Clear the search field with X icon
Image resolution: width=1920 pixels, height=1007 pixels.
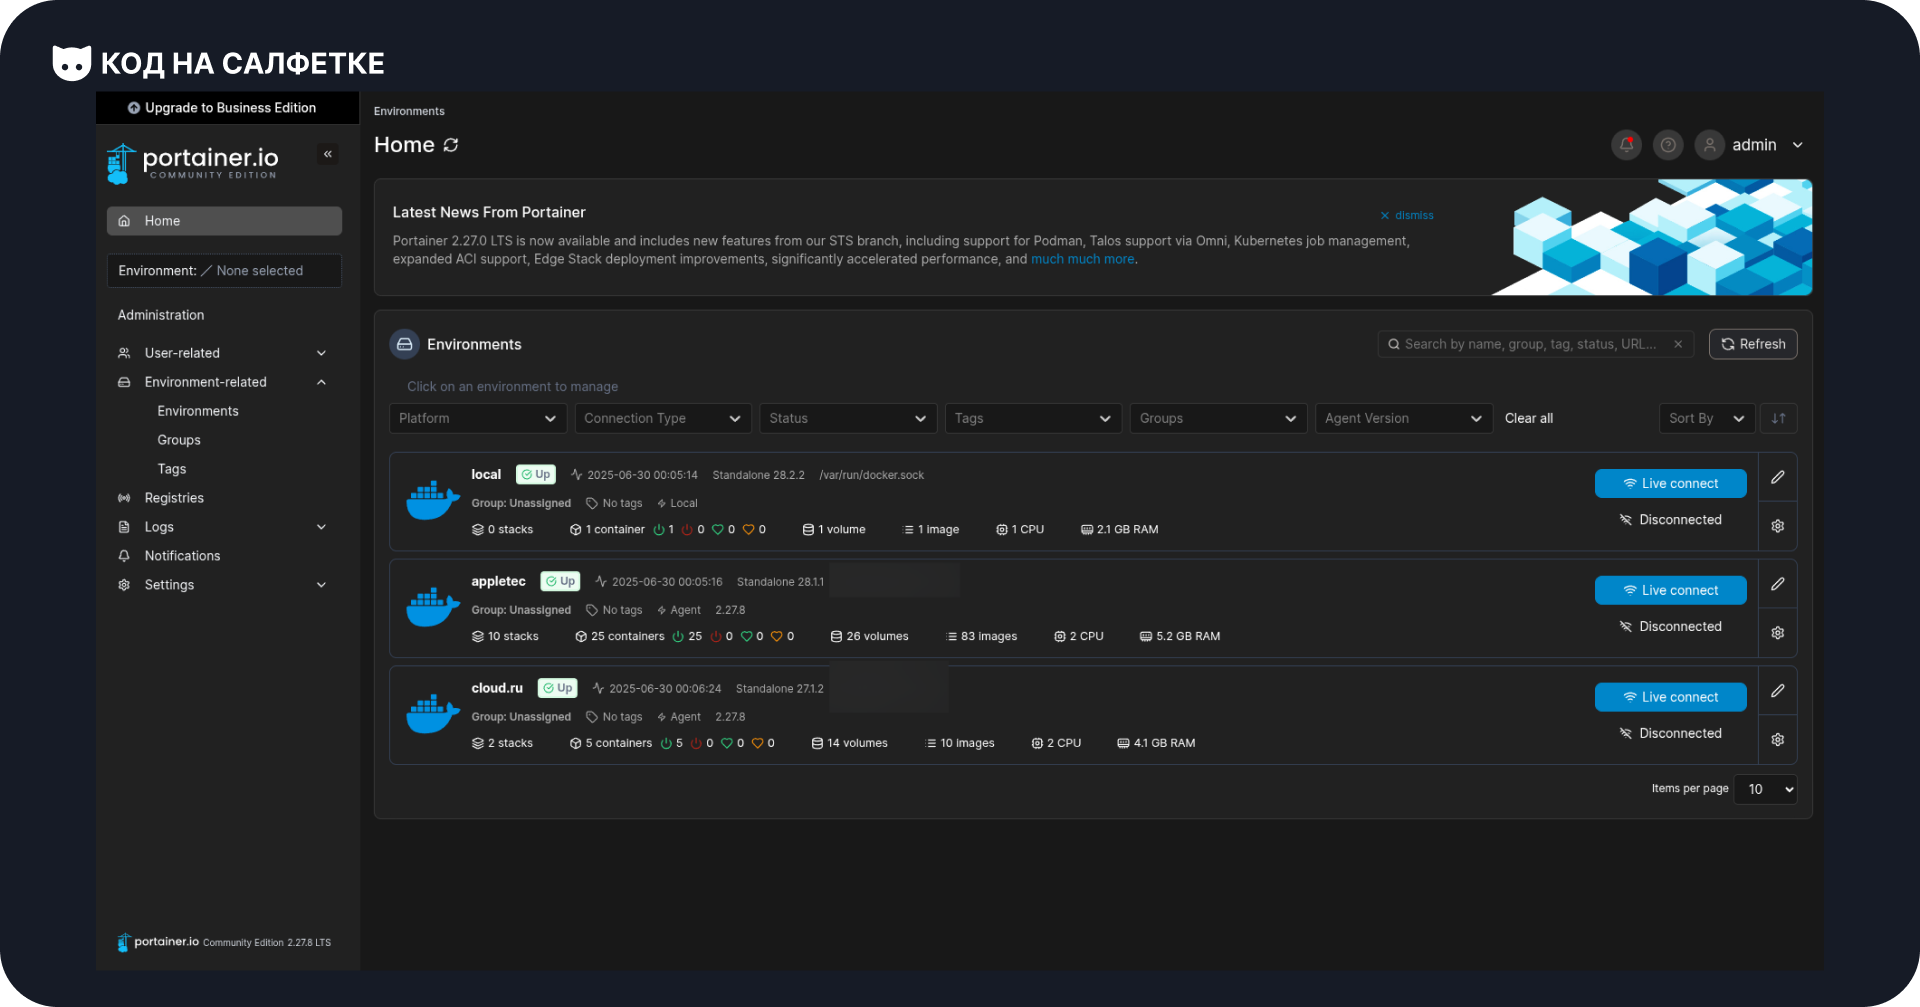1678,344
